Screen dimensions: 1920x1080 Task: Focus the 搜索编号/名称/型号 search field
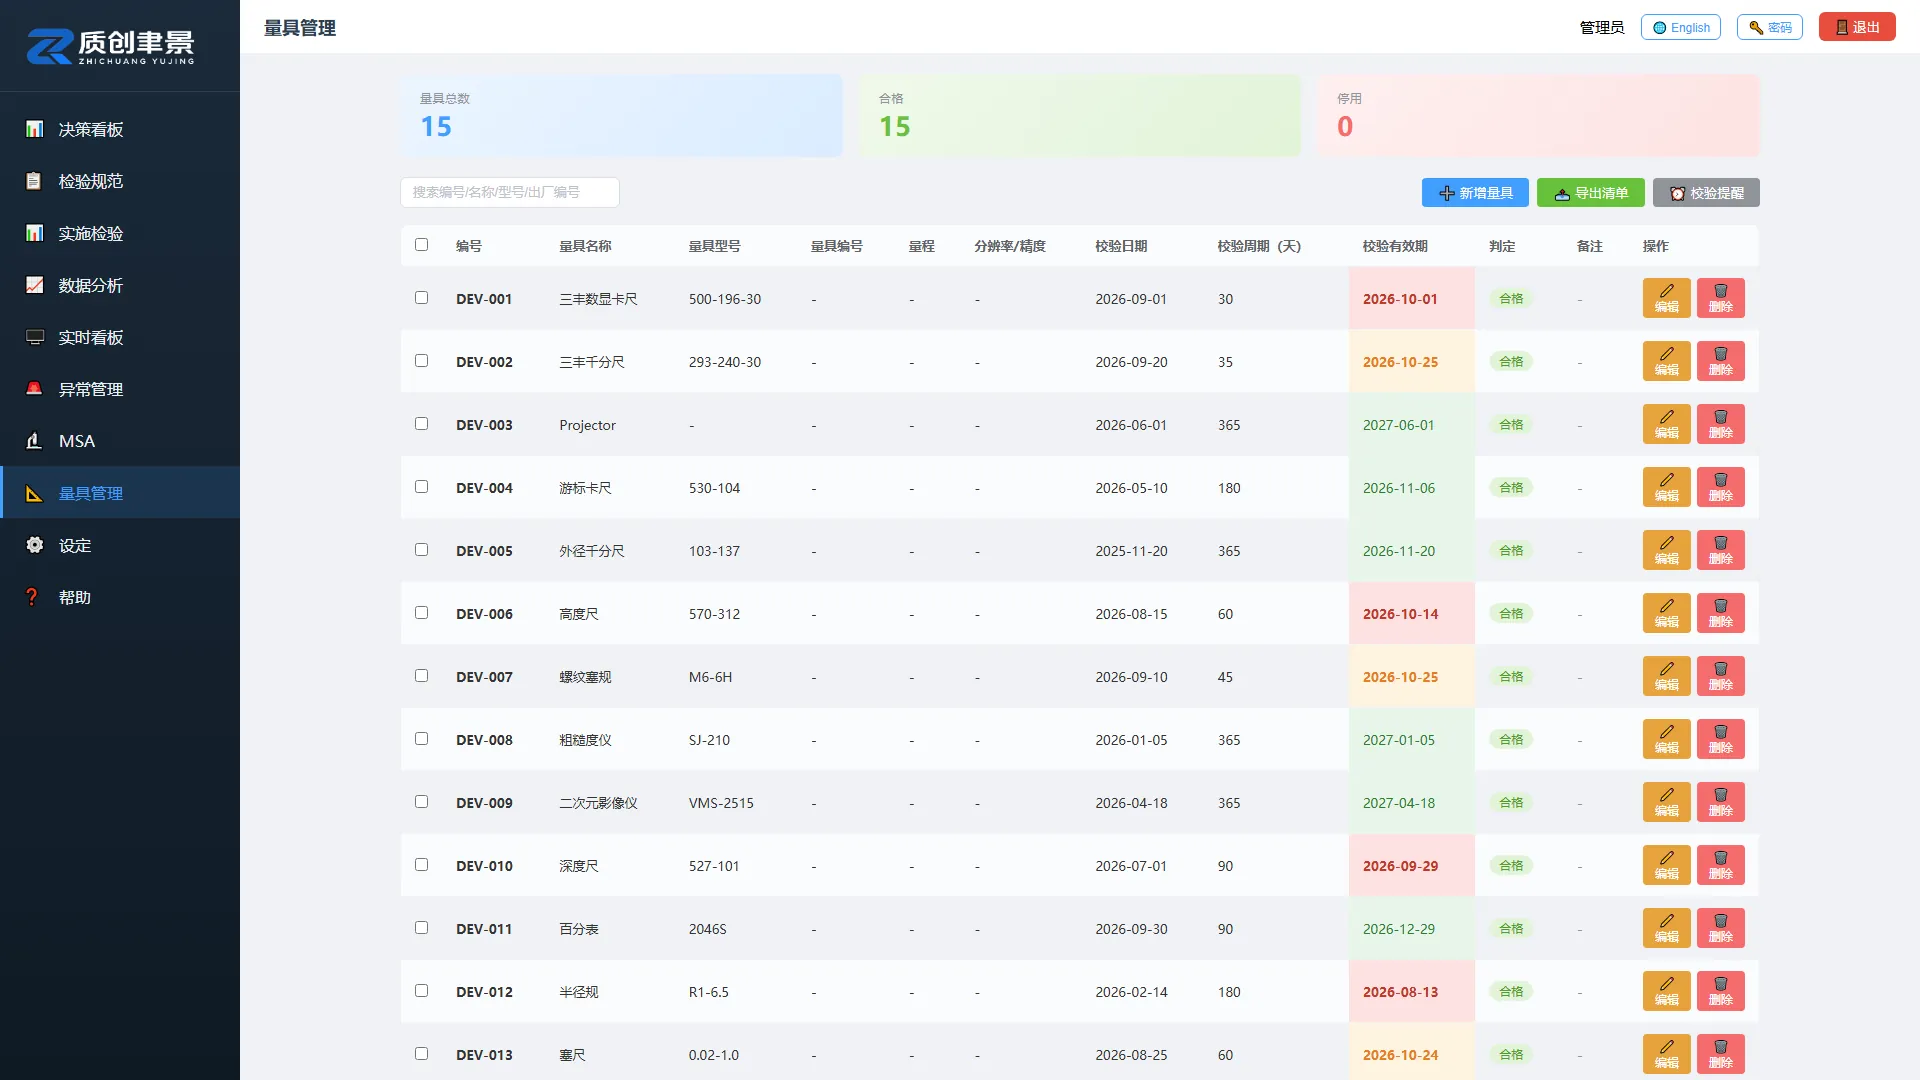(x=510, y=192)
